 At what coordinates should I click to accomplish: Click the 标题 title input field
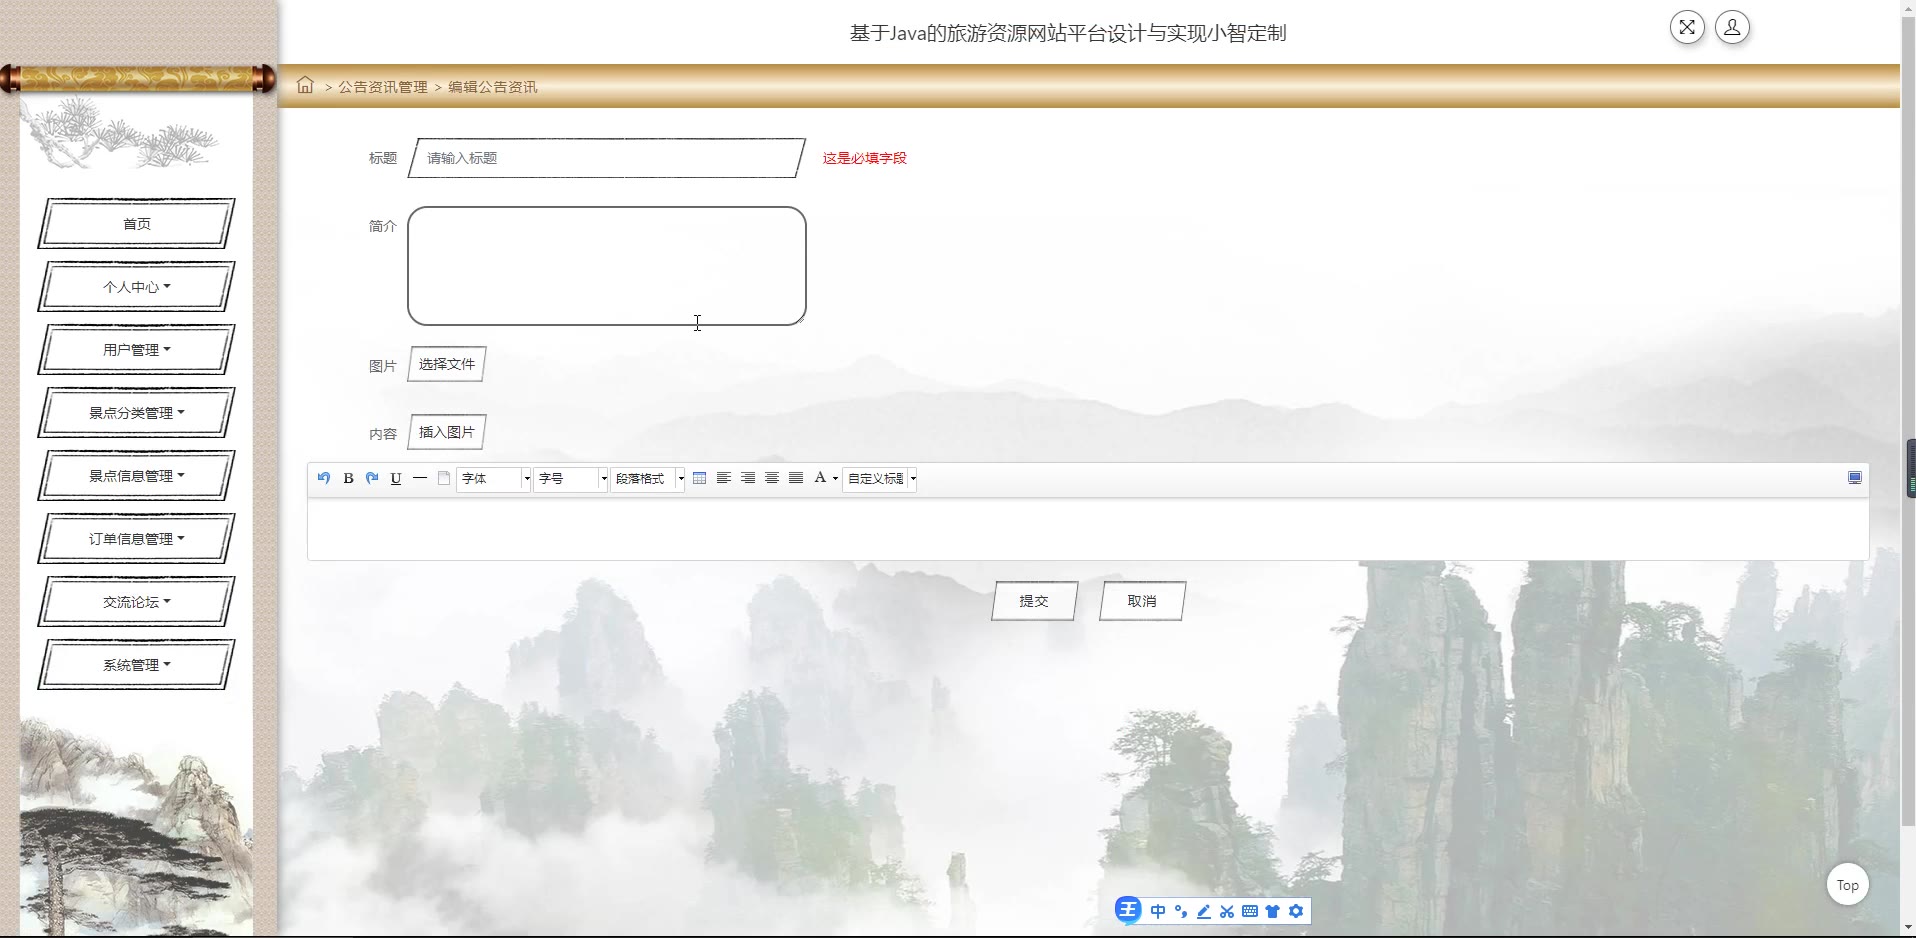[x=606, y=158]
